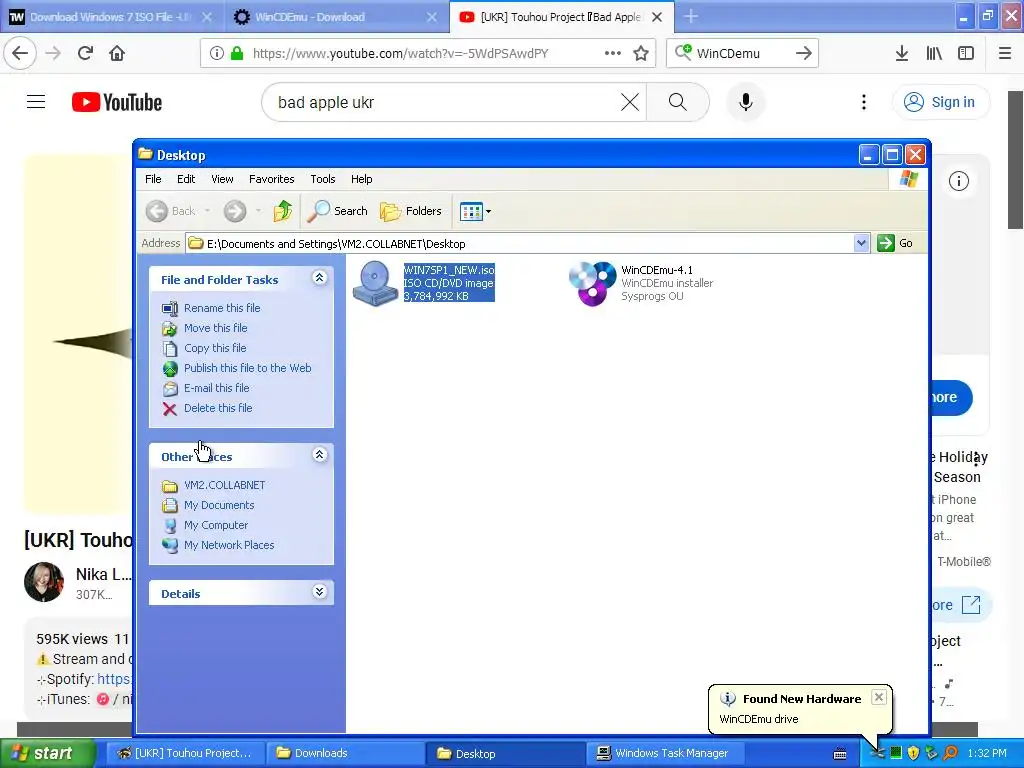This screenshot has height=768, width=1024.
Task: Expand the Details panel
Action: point(319,592)
